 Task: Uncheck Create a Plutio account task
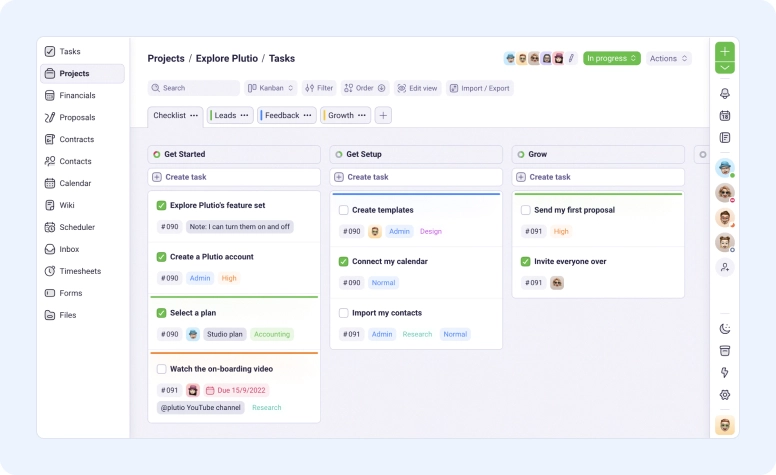161,257
